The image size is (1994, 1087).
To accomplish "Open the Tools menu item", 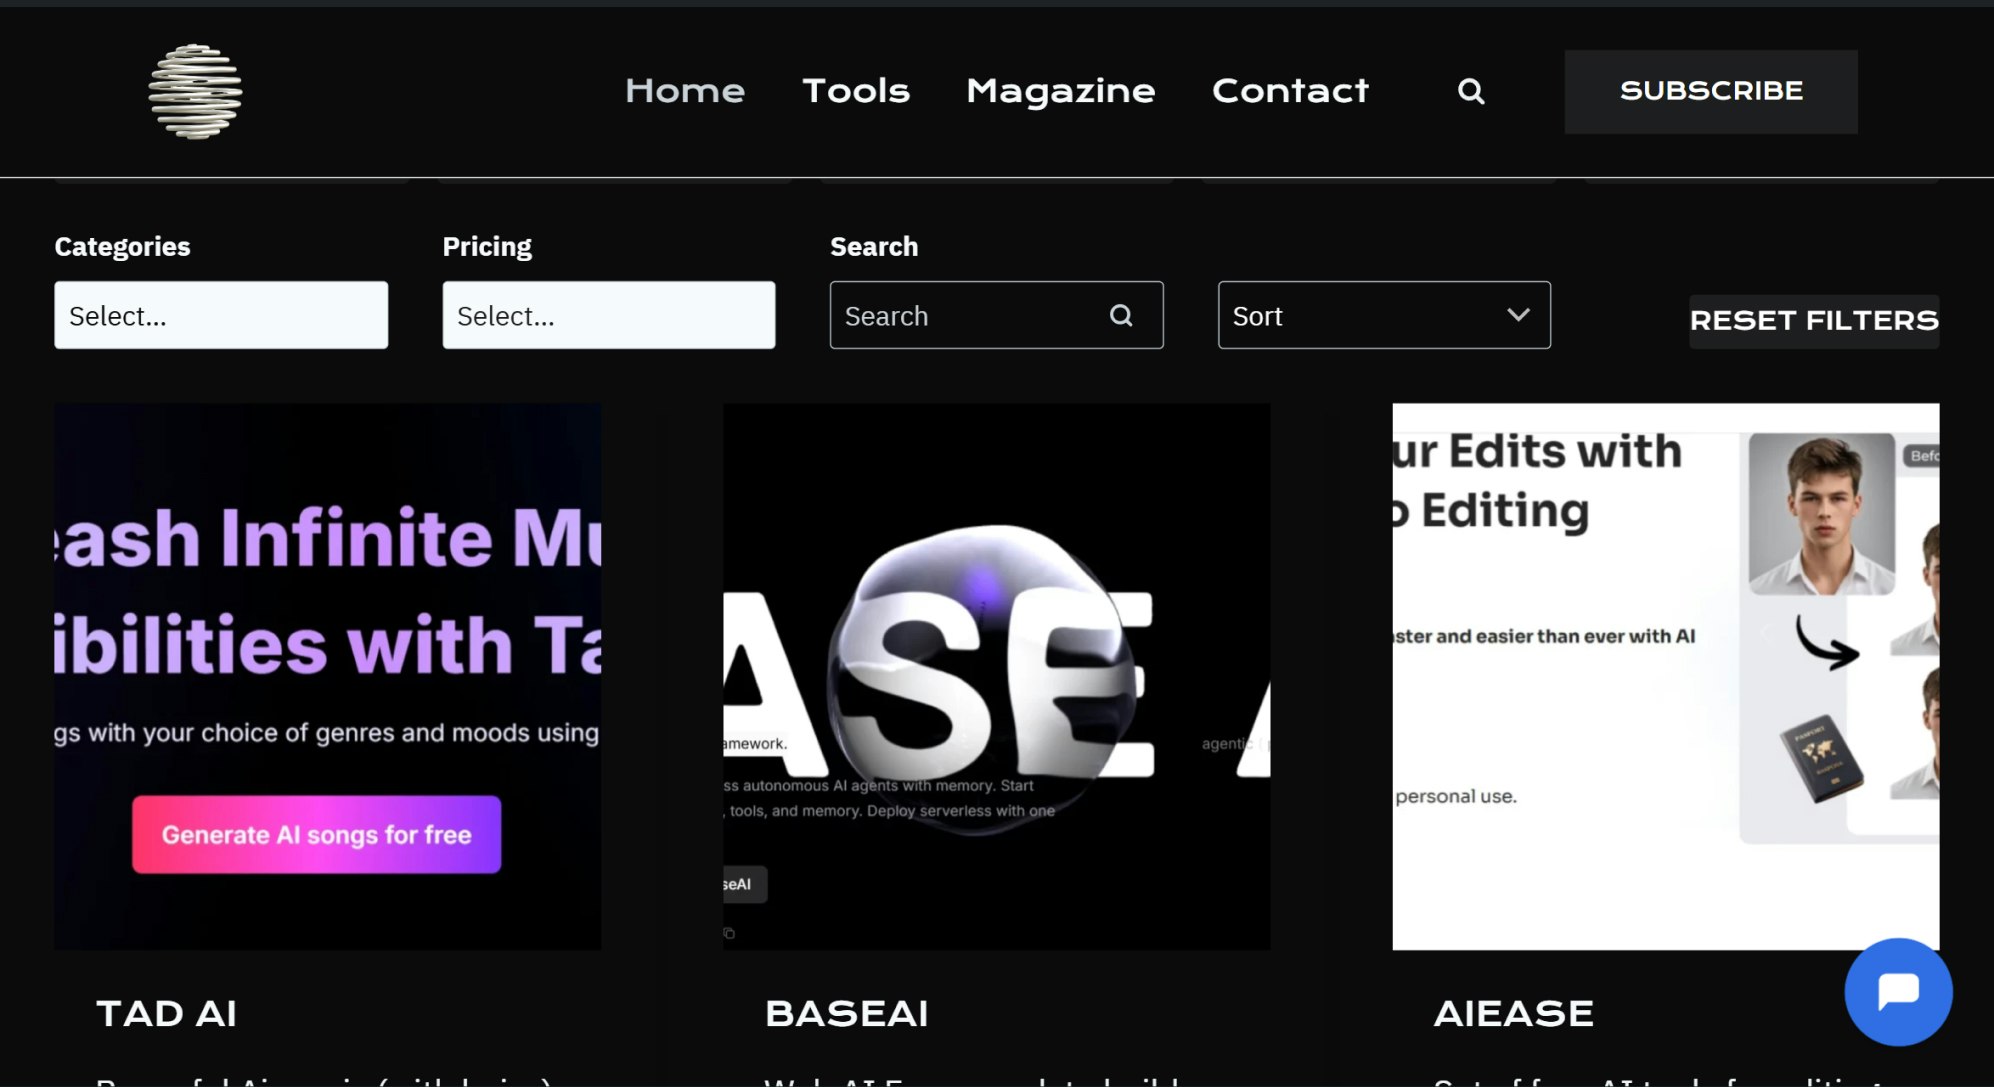I will 856,91.
